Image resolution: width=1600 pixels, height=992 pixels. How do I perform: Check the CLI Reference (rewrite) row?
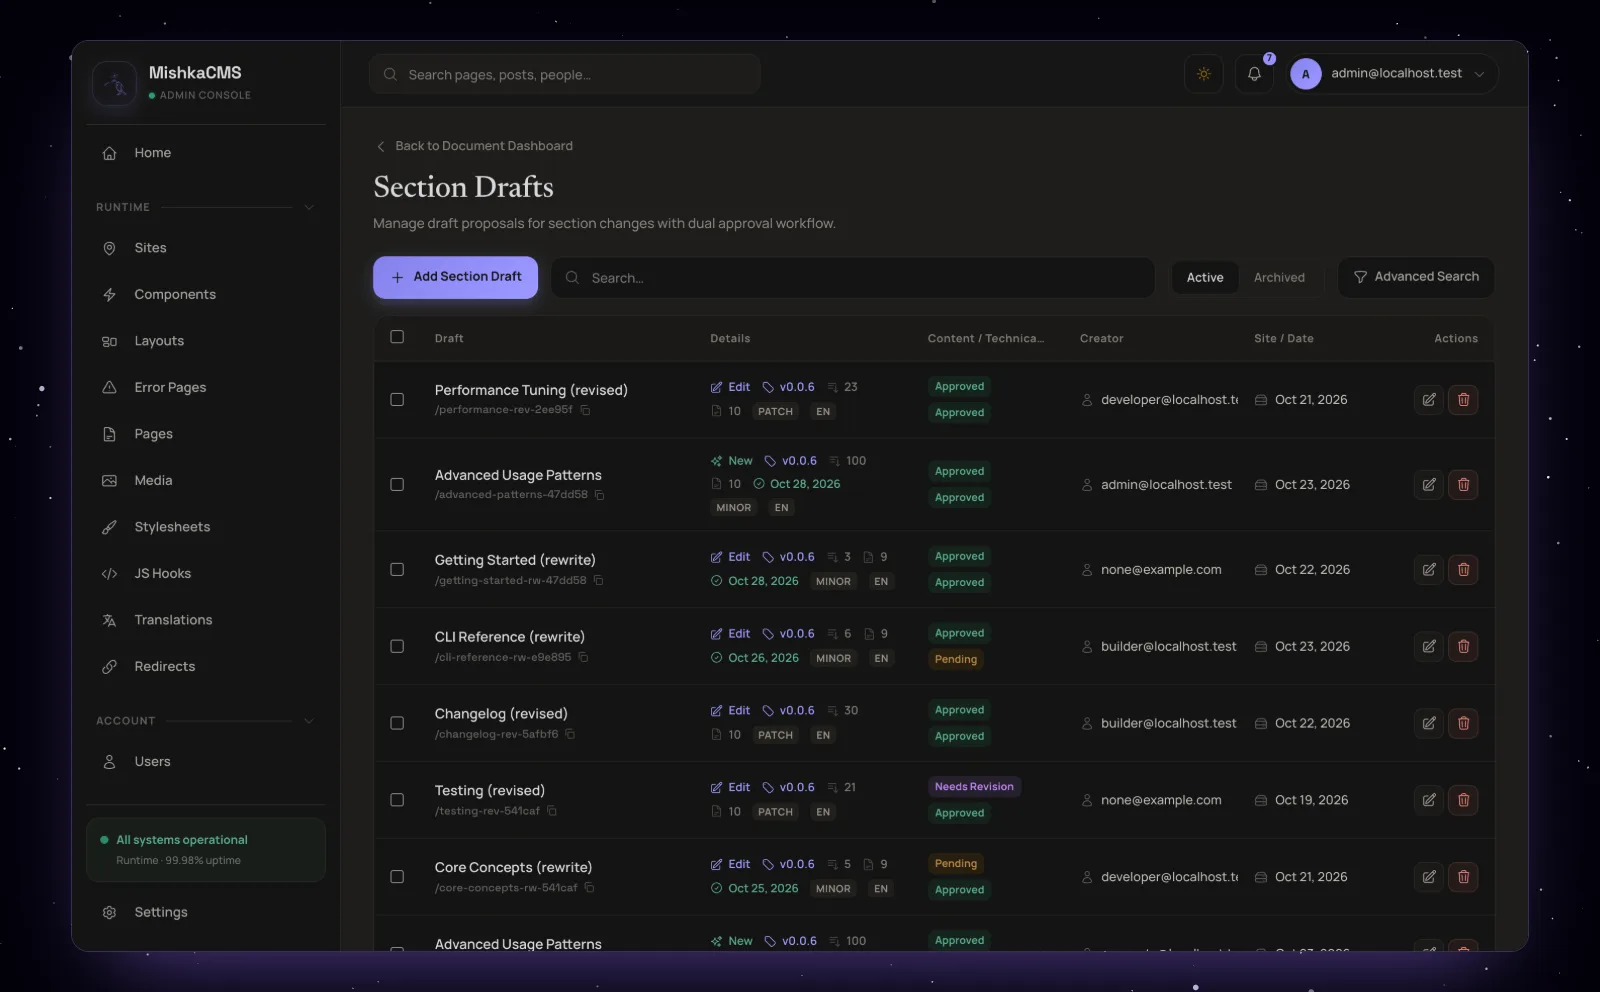point(397,647)
